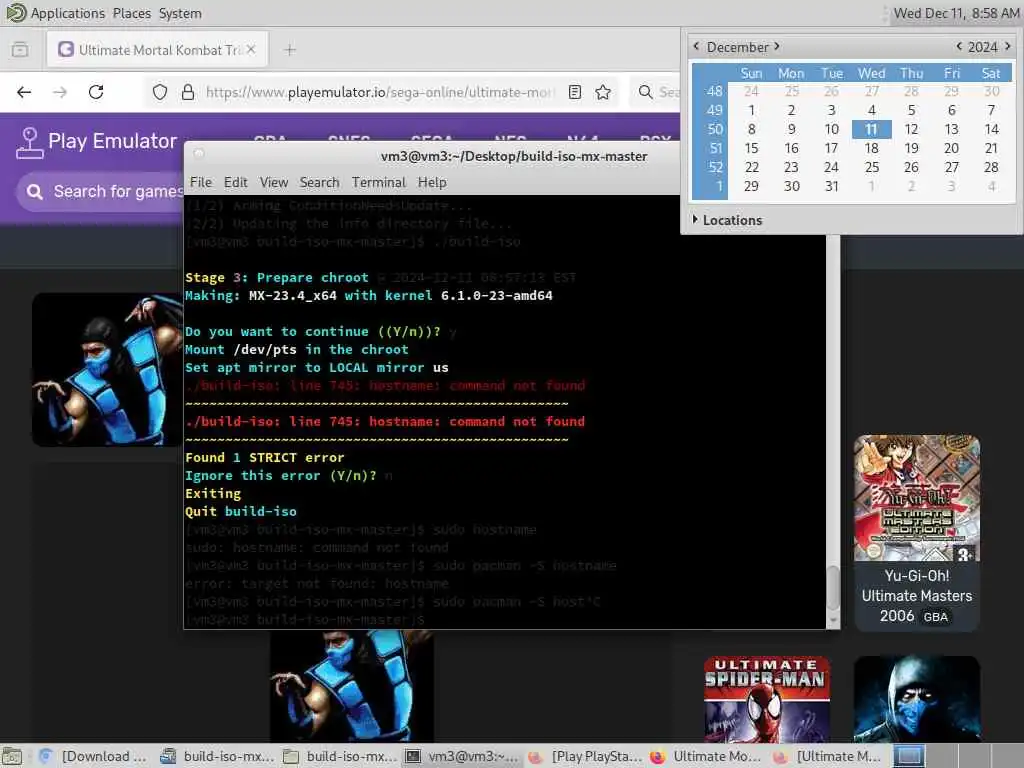Click the padlock site security icon
Viewport: 1024px width, 768px height.
point(188,92)
